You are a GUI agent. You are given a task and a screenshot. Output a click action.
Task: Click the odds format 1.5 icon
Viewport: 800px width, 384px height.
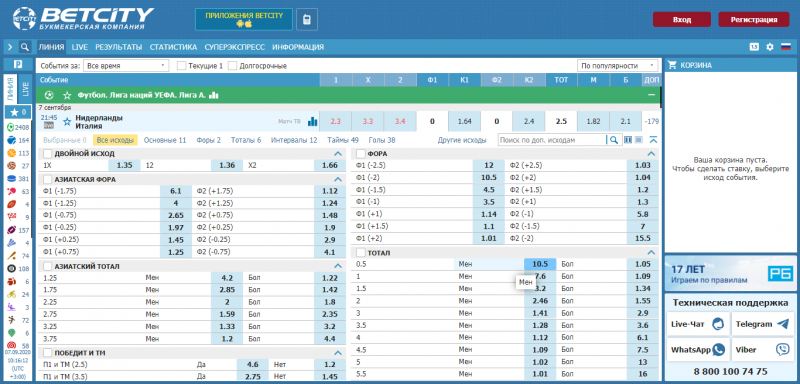point(754,47)
